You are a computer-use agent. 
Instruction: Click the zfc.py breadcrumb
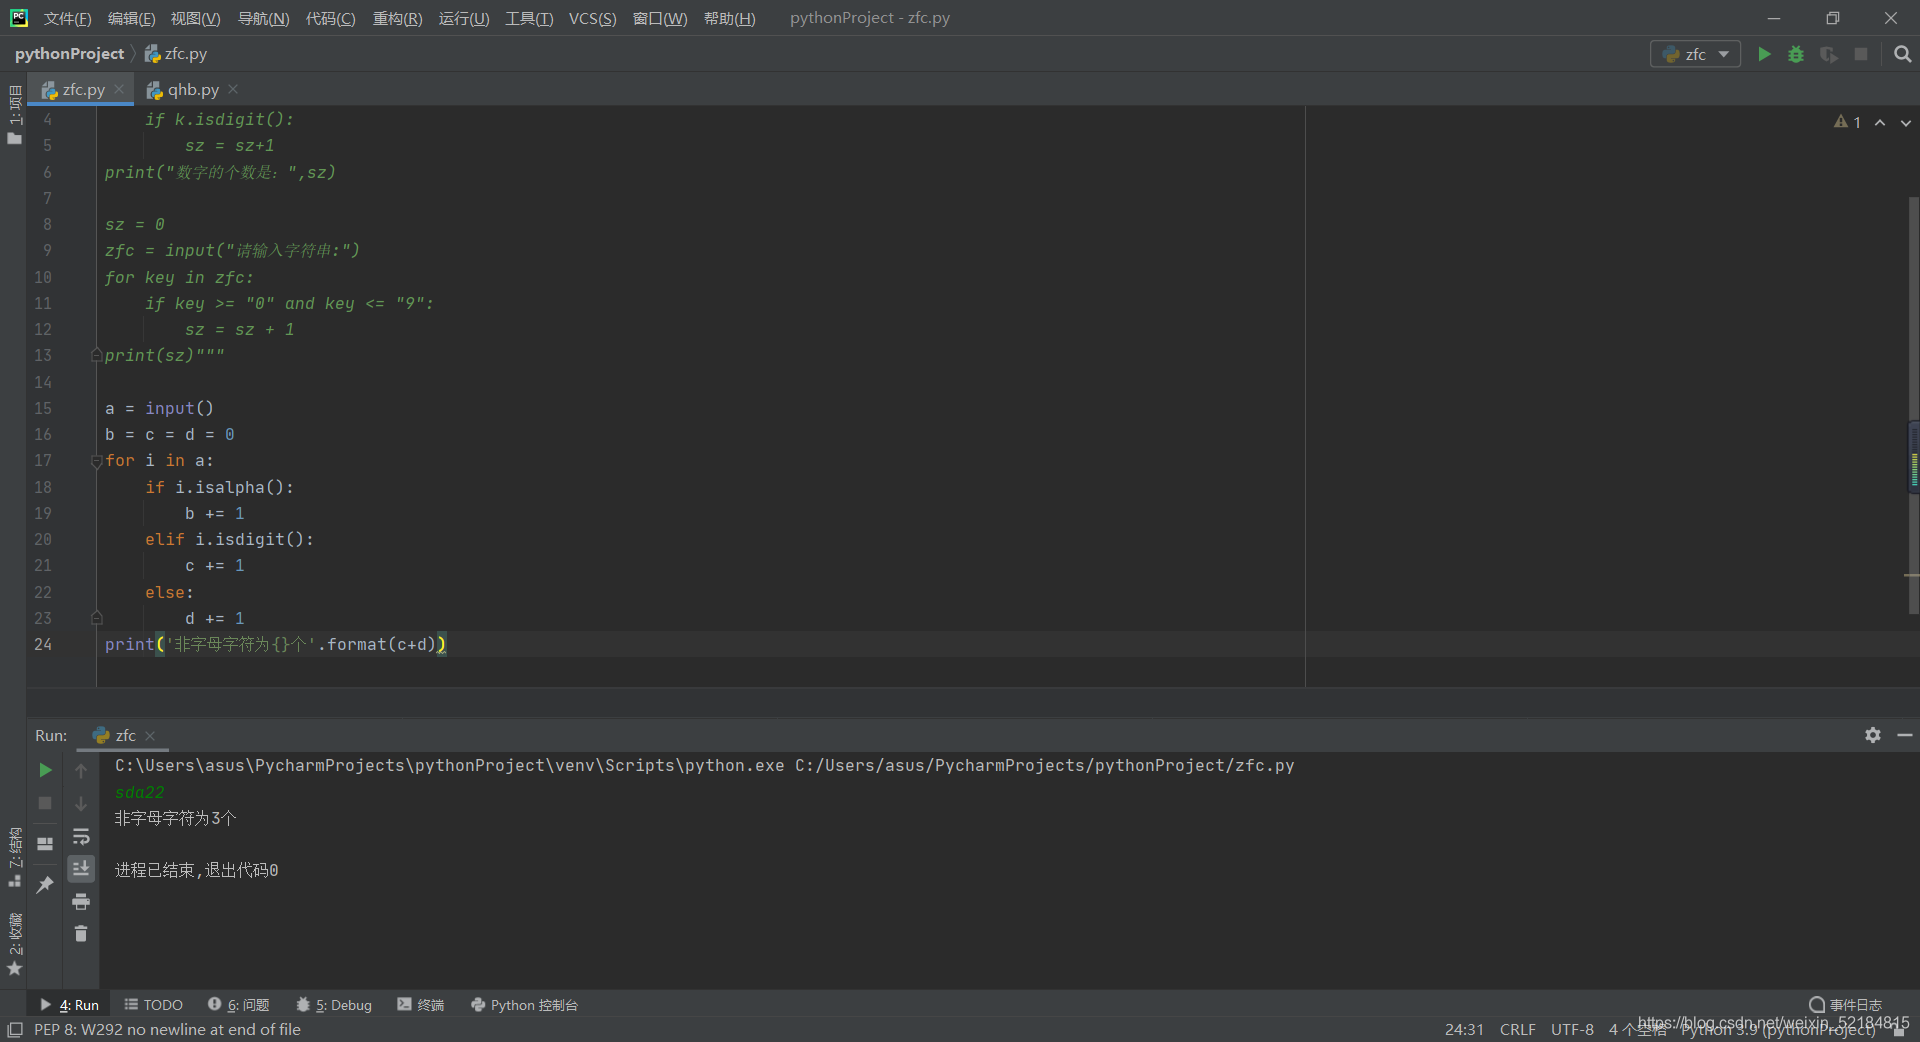pyautogui.click(x=176, y=54)
